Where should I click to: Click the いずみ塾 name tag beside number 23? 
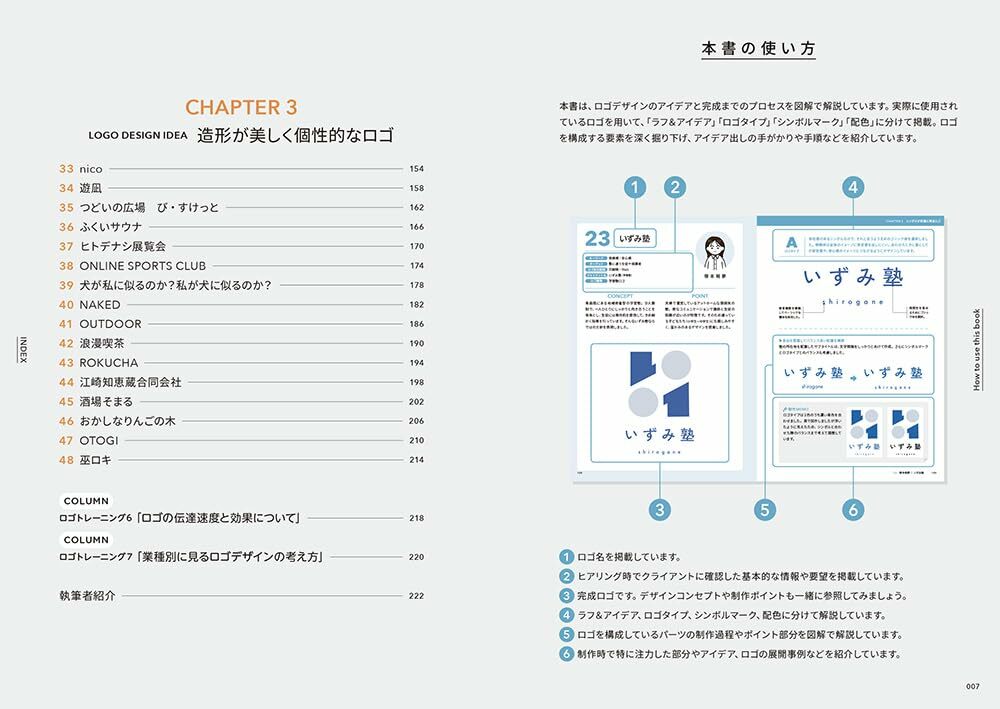[x=635, y=238]
